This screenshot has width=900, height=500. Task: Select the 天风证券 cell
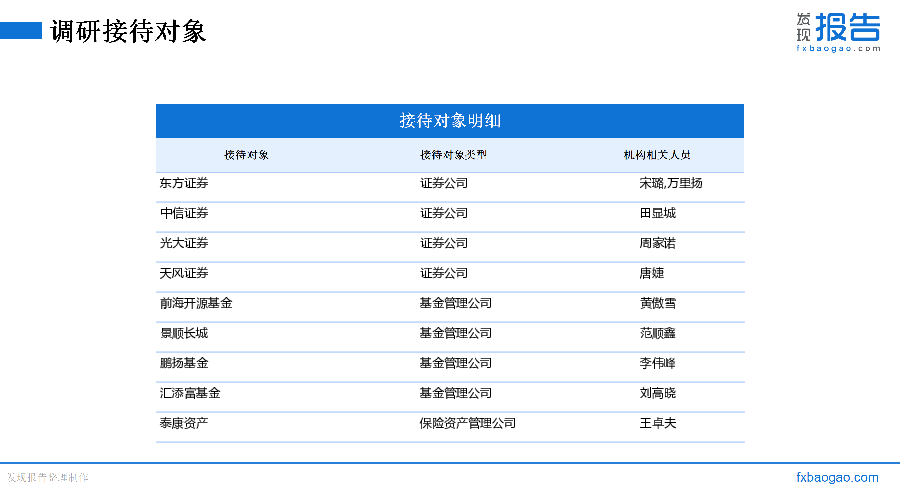coord(184,273)
